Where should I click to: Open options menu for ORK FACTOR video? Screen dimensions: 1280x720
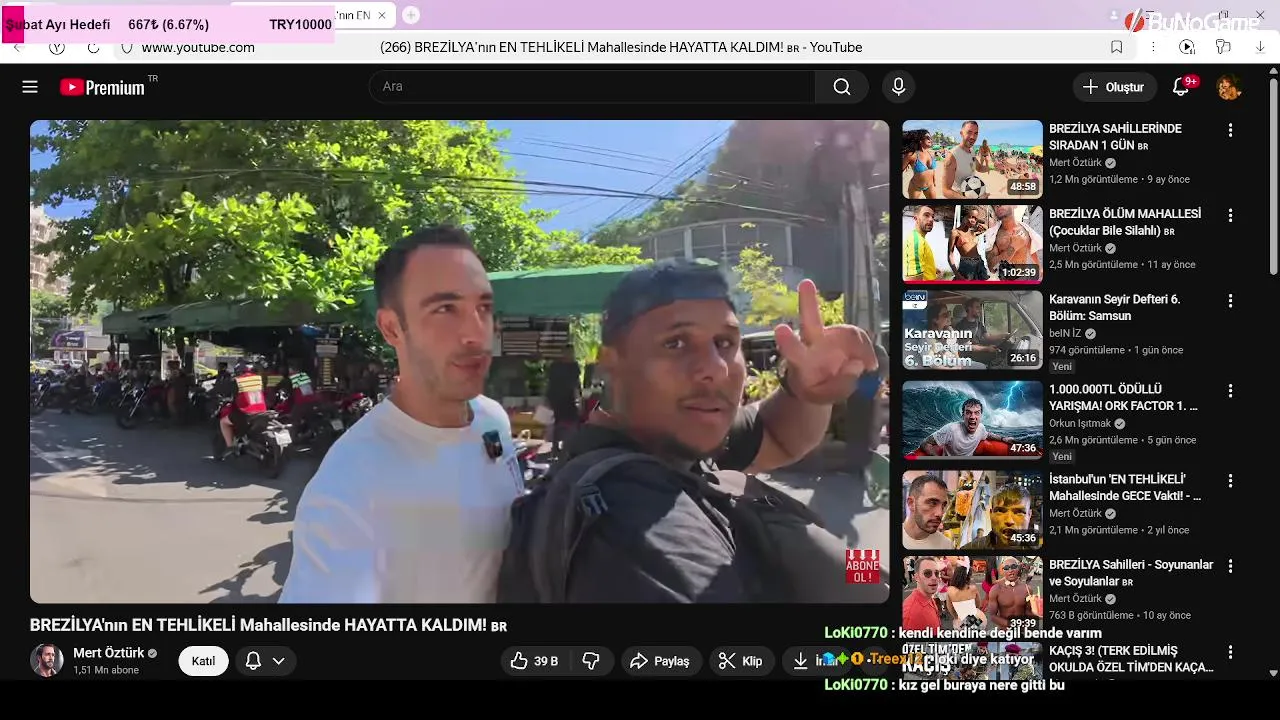(1230, 390)
